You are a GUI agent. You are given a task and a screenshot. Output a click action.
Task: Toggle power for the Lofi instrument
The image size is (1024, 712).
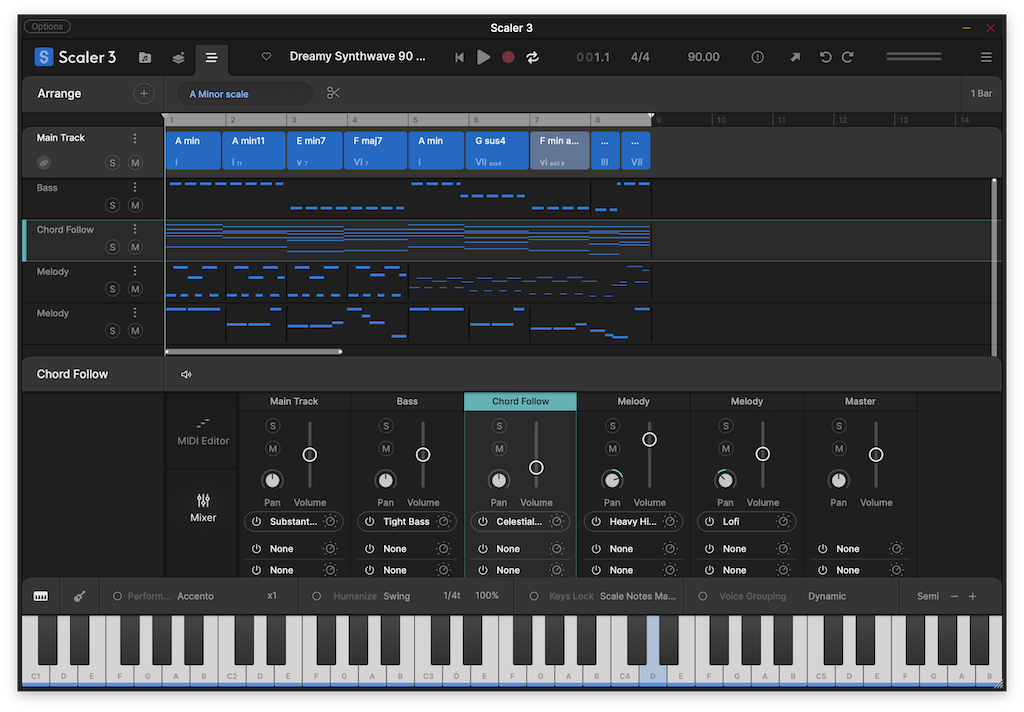(709, 521)
